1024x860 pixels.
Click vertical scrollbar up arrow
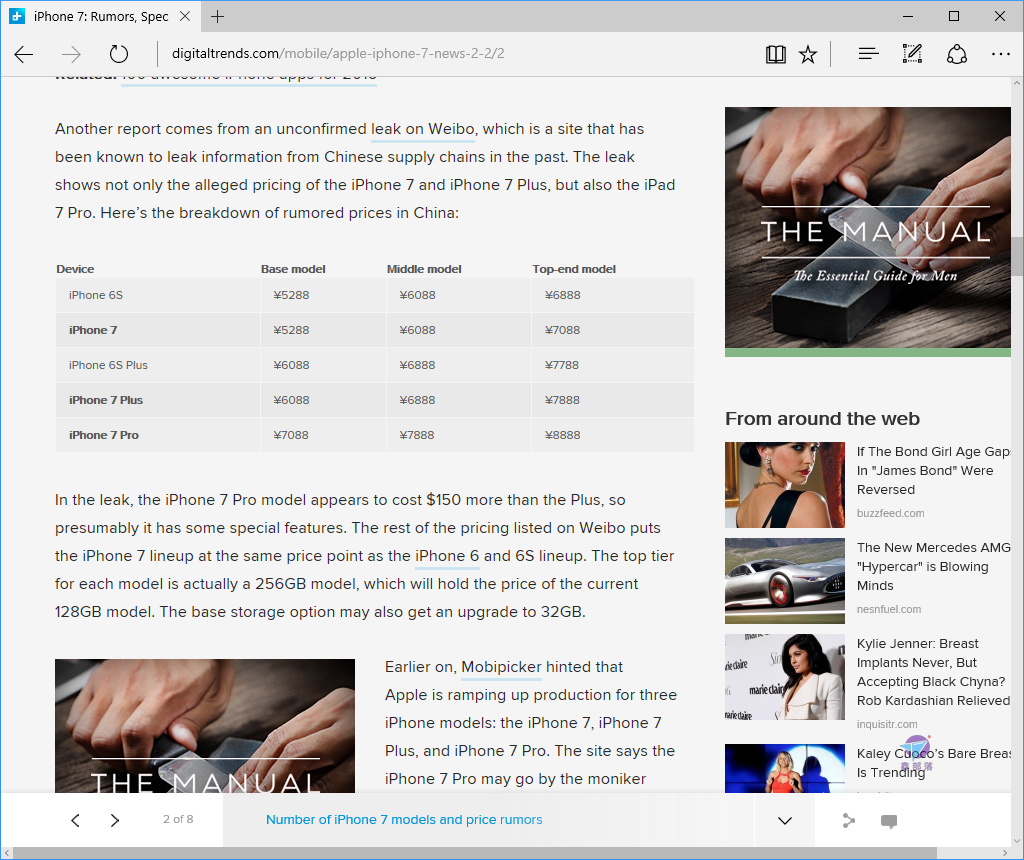pos(1017,83)
